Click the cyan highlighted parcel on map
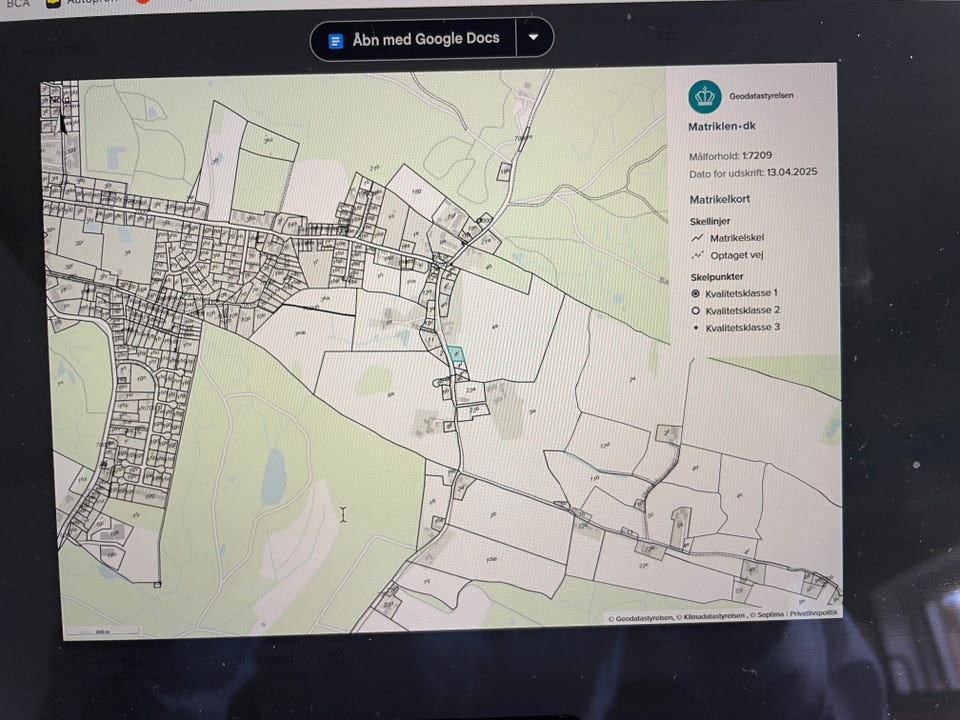This screenshot has height=720, width=960. coord(456,353)
